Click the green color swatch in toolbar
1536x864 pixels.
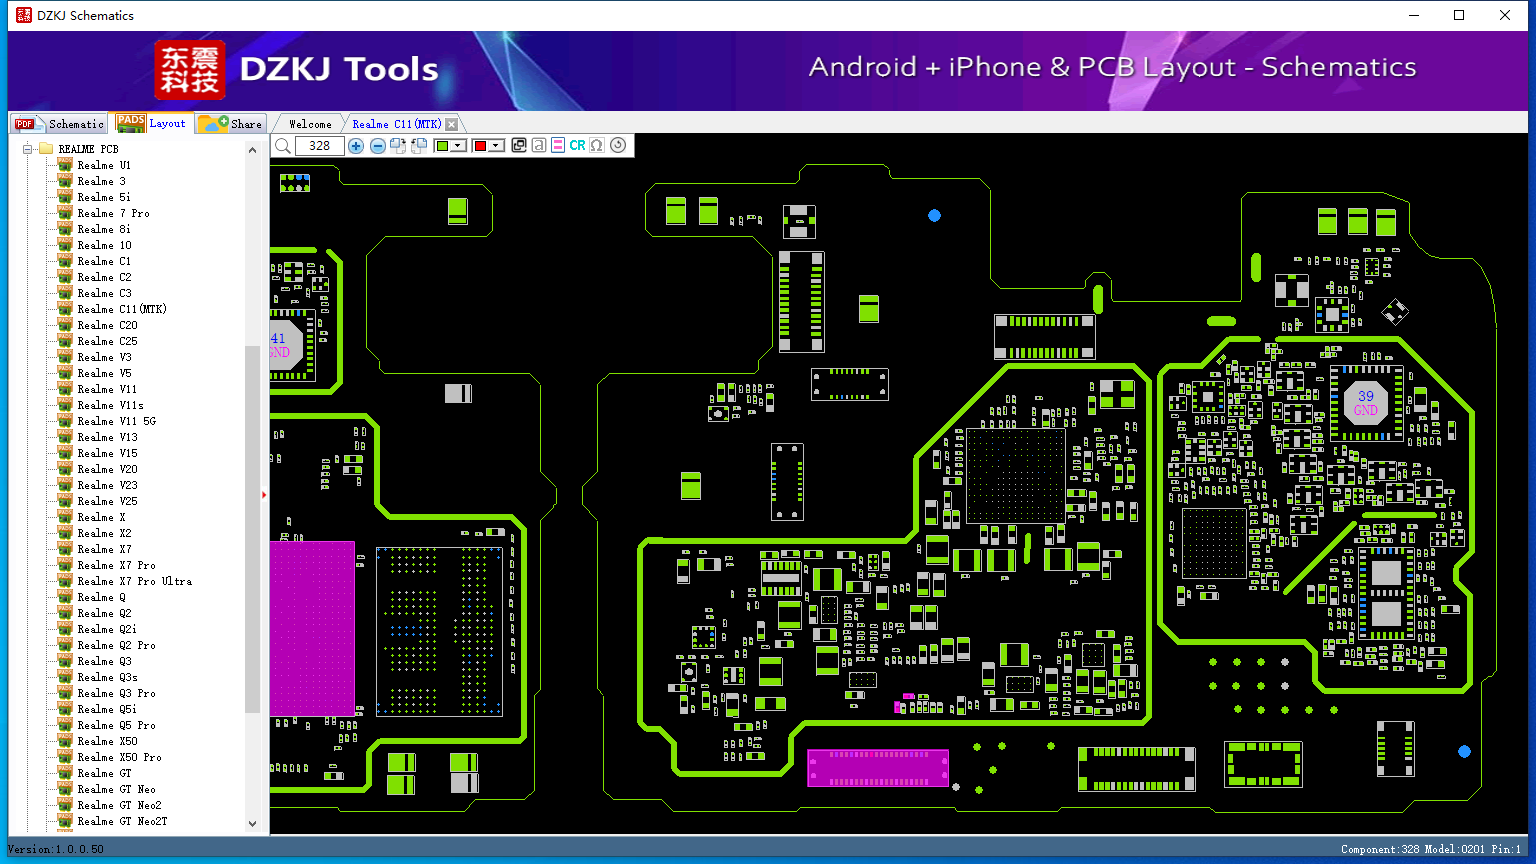pos(442,146)
